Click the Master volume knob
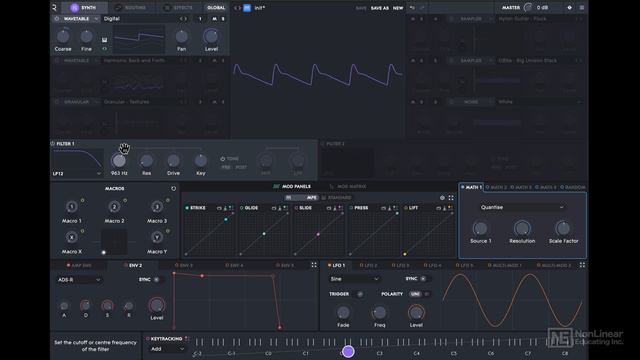The image size is (640, 360). pos(528,7)
